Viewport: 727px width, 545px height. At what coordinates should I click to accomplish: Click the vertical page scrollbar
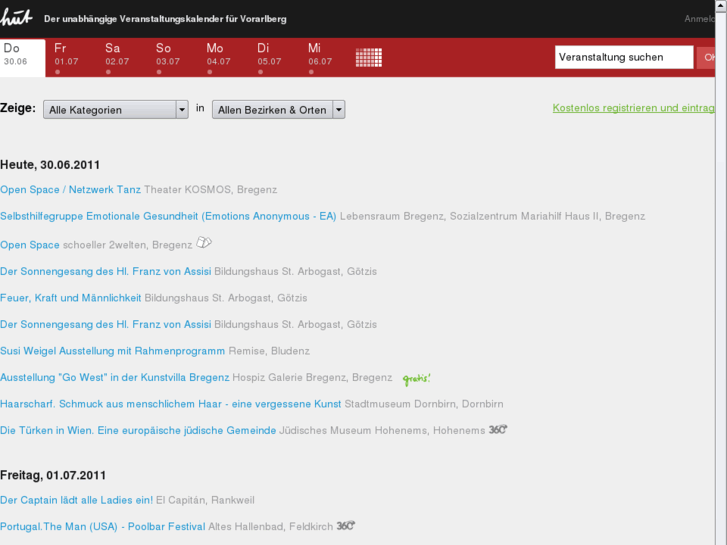click(721, 272)
